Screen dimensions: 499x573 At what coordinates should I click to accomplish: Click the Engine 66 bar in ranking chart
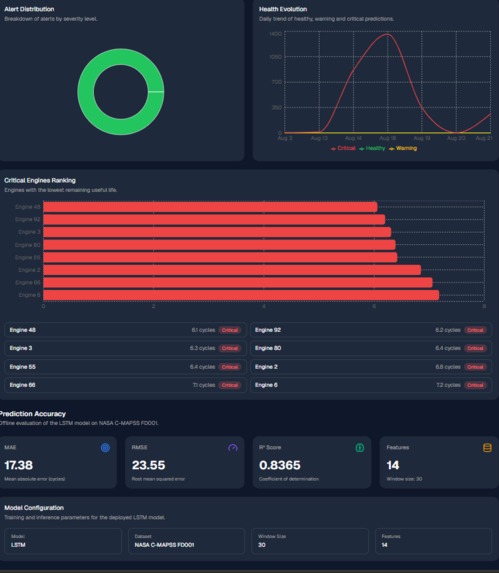pos(238,282)
